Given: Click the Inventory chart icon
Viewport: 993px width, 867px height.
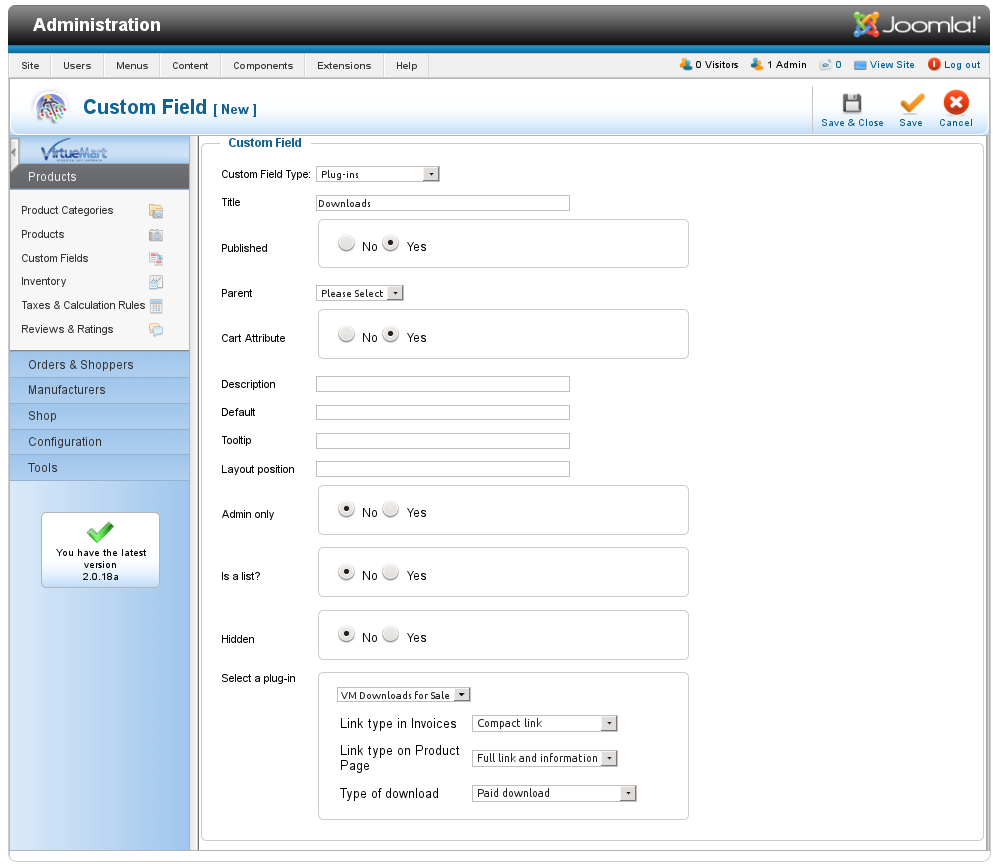Looking at the screenshot, I should tap(156, 282).
